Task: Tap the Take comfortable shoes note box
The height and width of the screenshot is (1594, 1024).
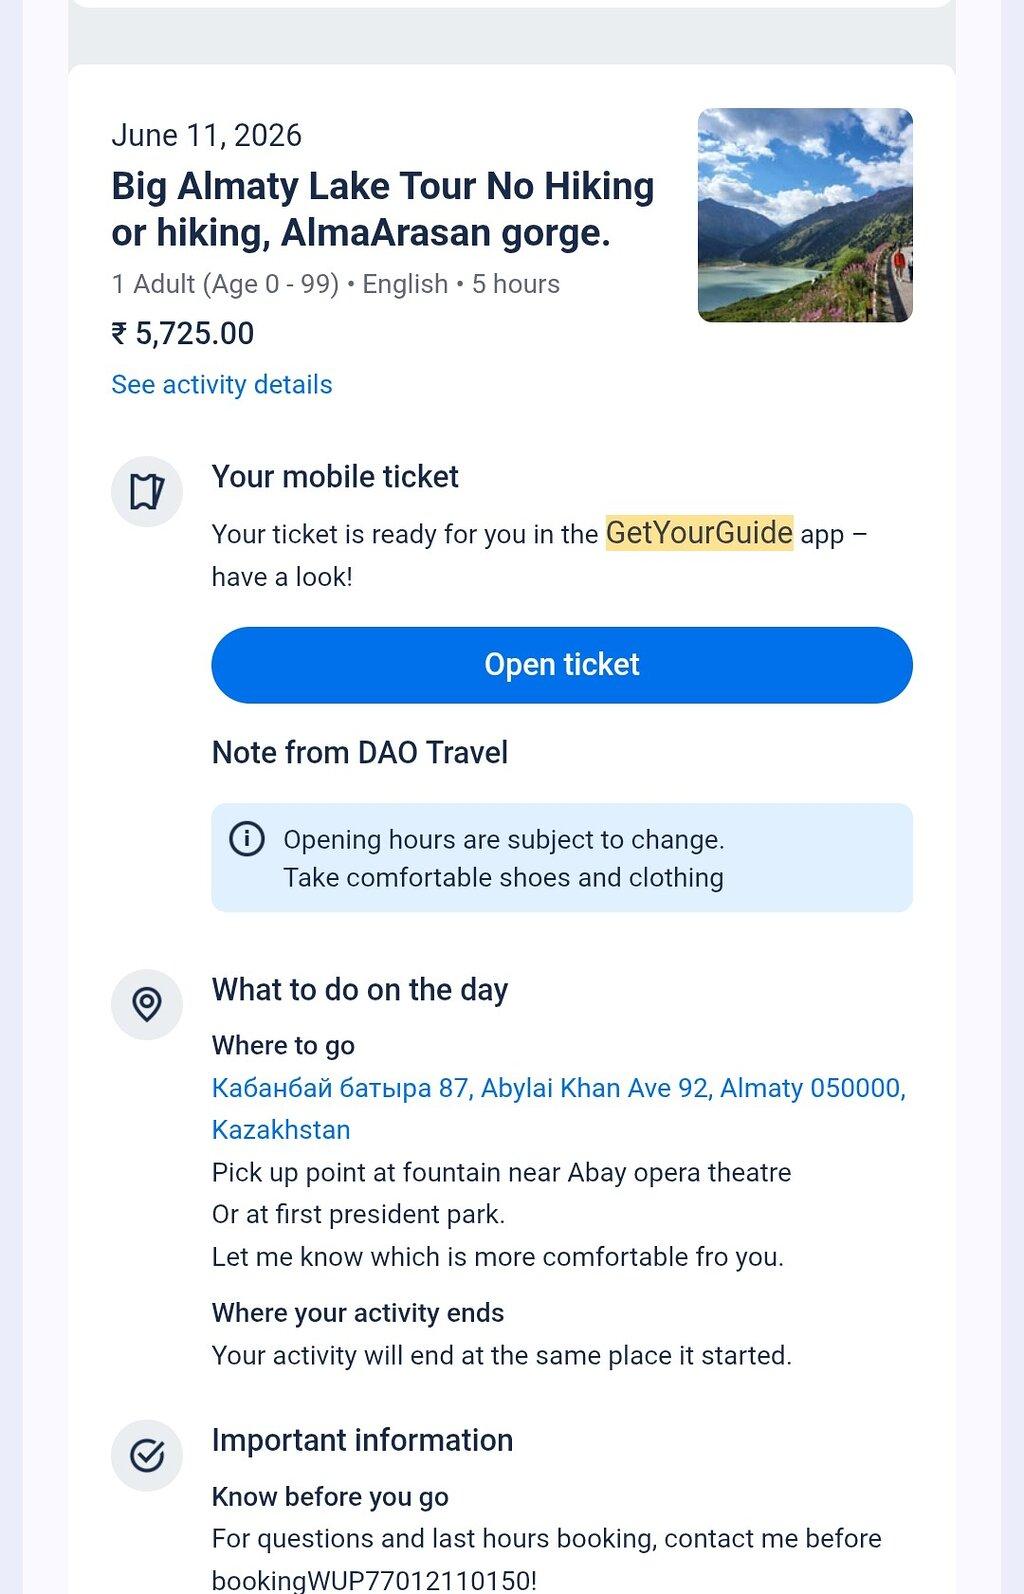Action: 562,858
